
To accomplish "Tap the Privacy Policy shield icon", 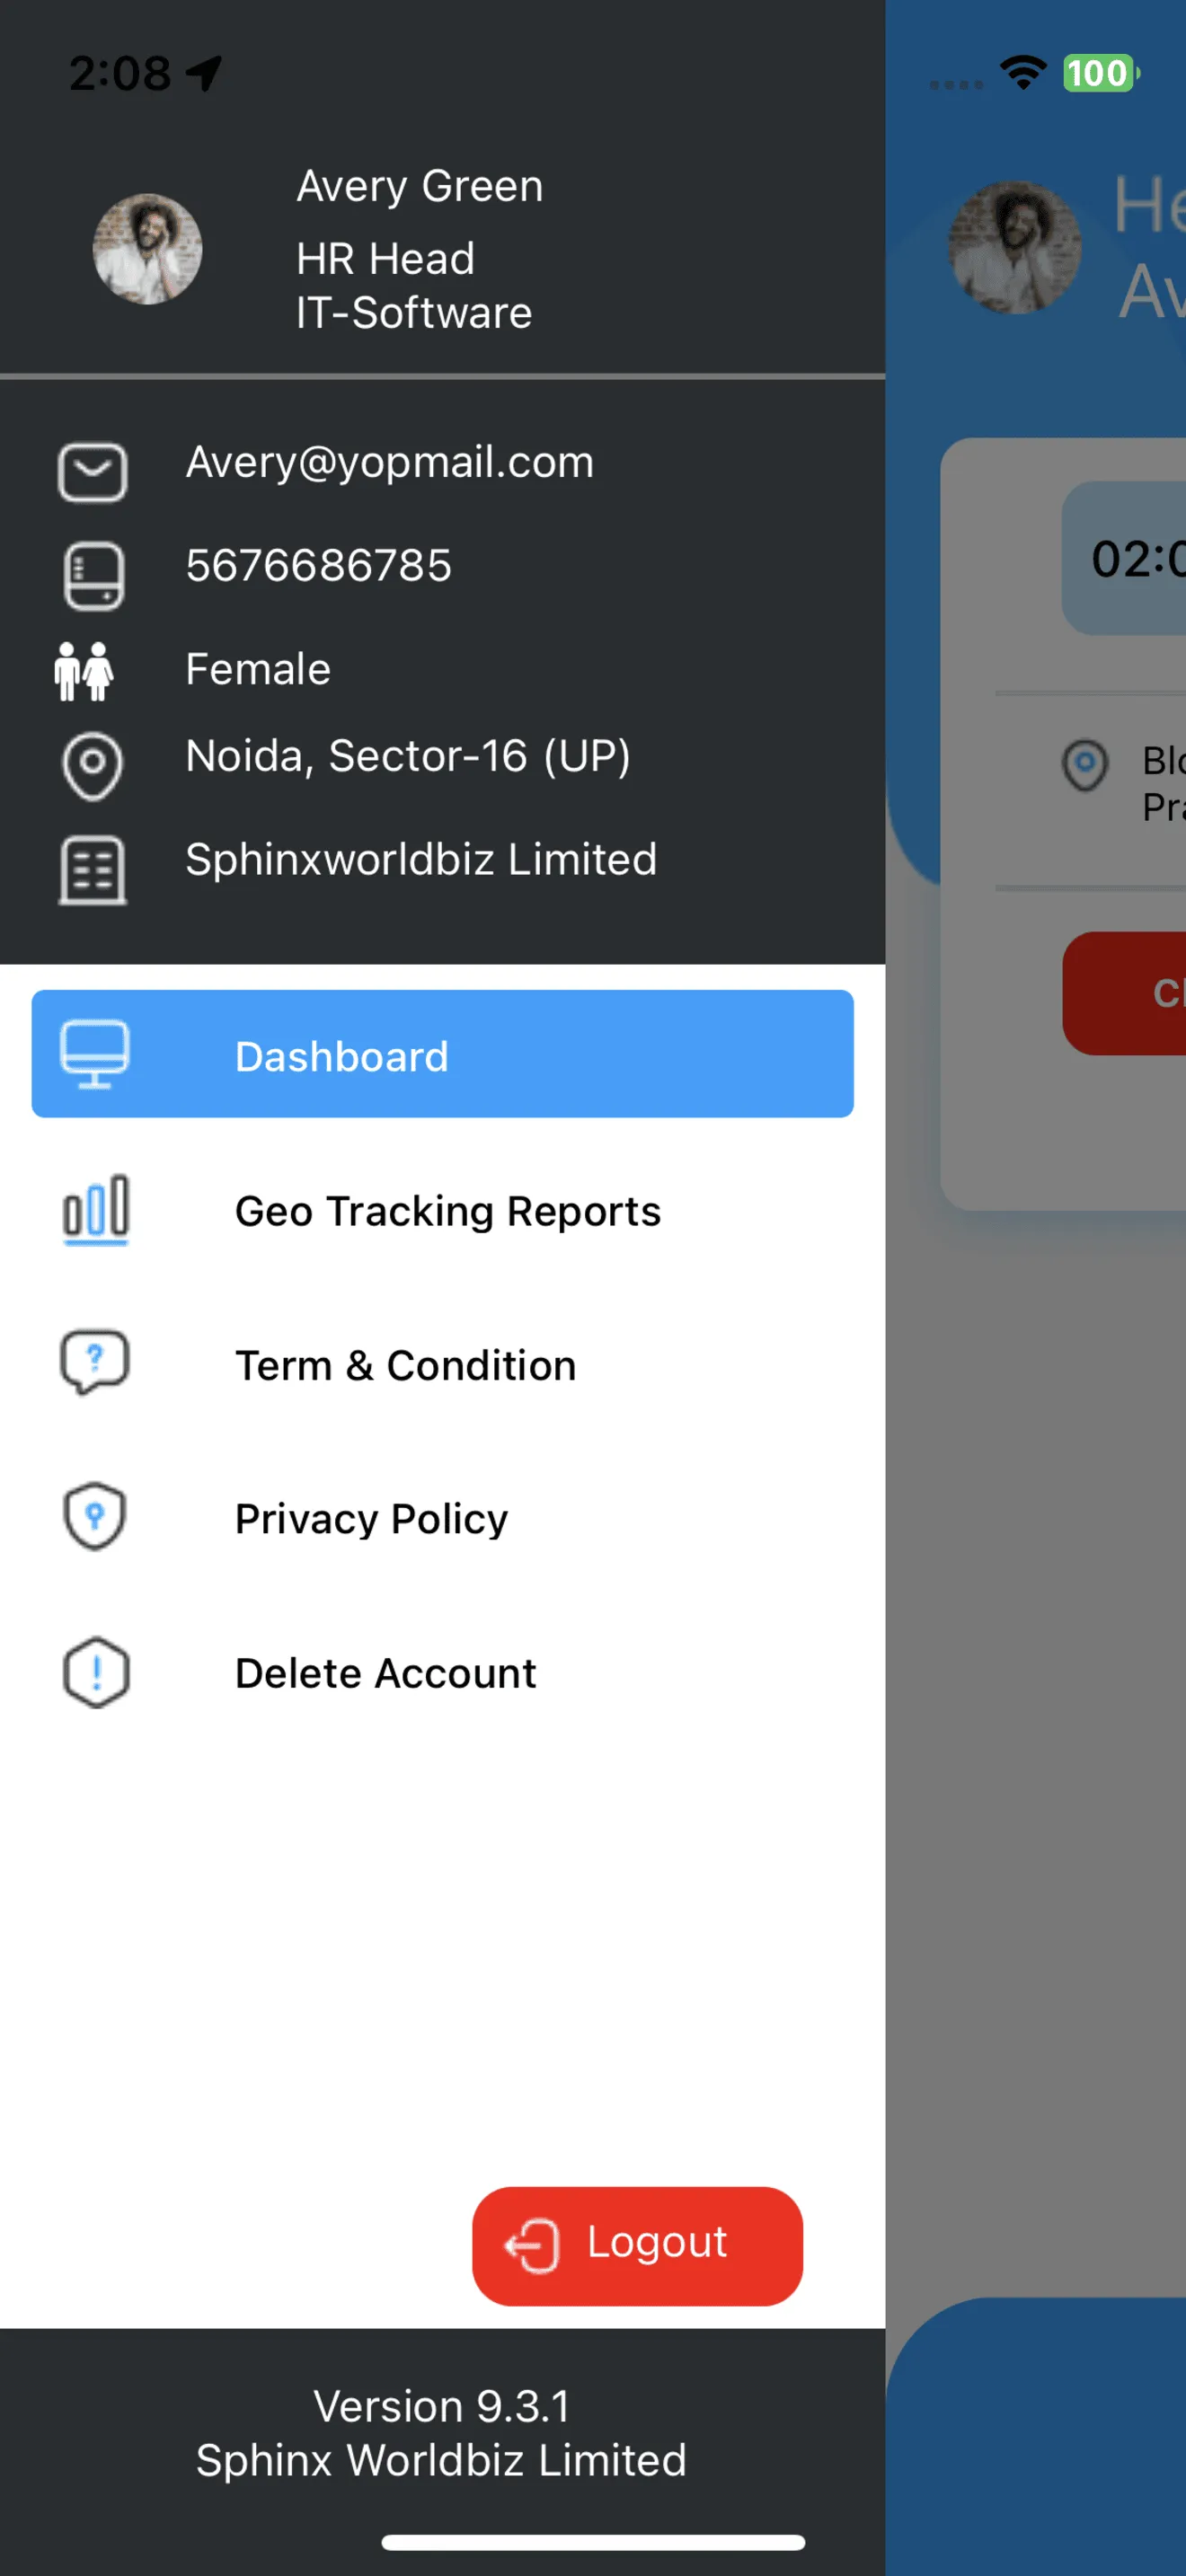I will [x=95, y=1516].
